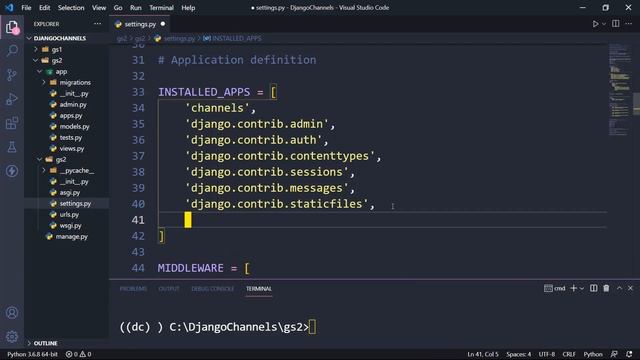Screen dimensions: 640x360
Task: Open the Selection menu
Action: pos(71,8)
